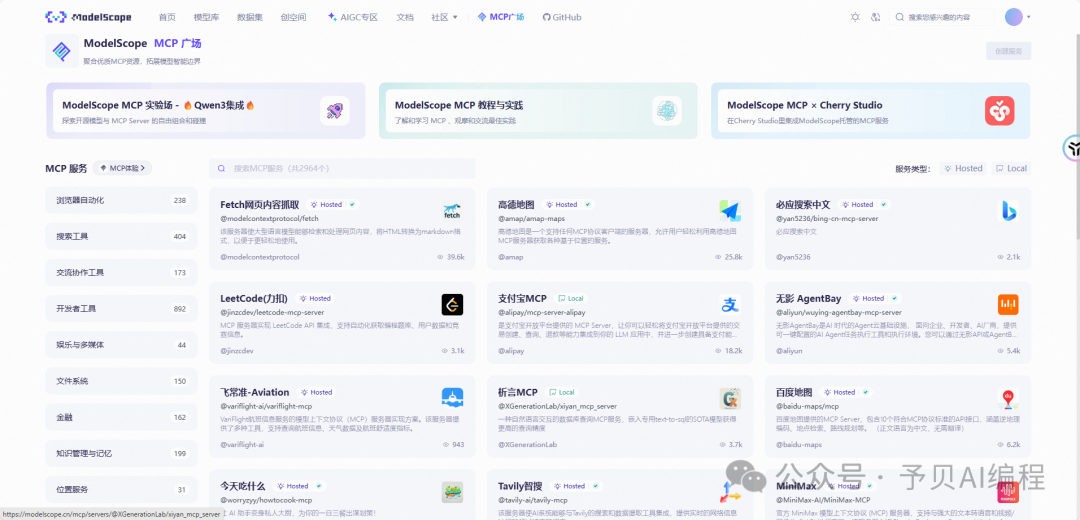Click the LeetCode black logo icon

(x=453, y=304)
